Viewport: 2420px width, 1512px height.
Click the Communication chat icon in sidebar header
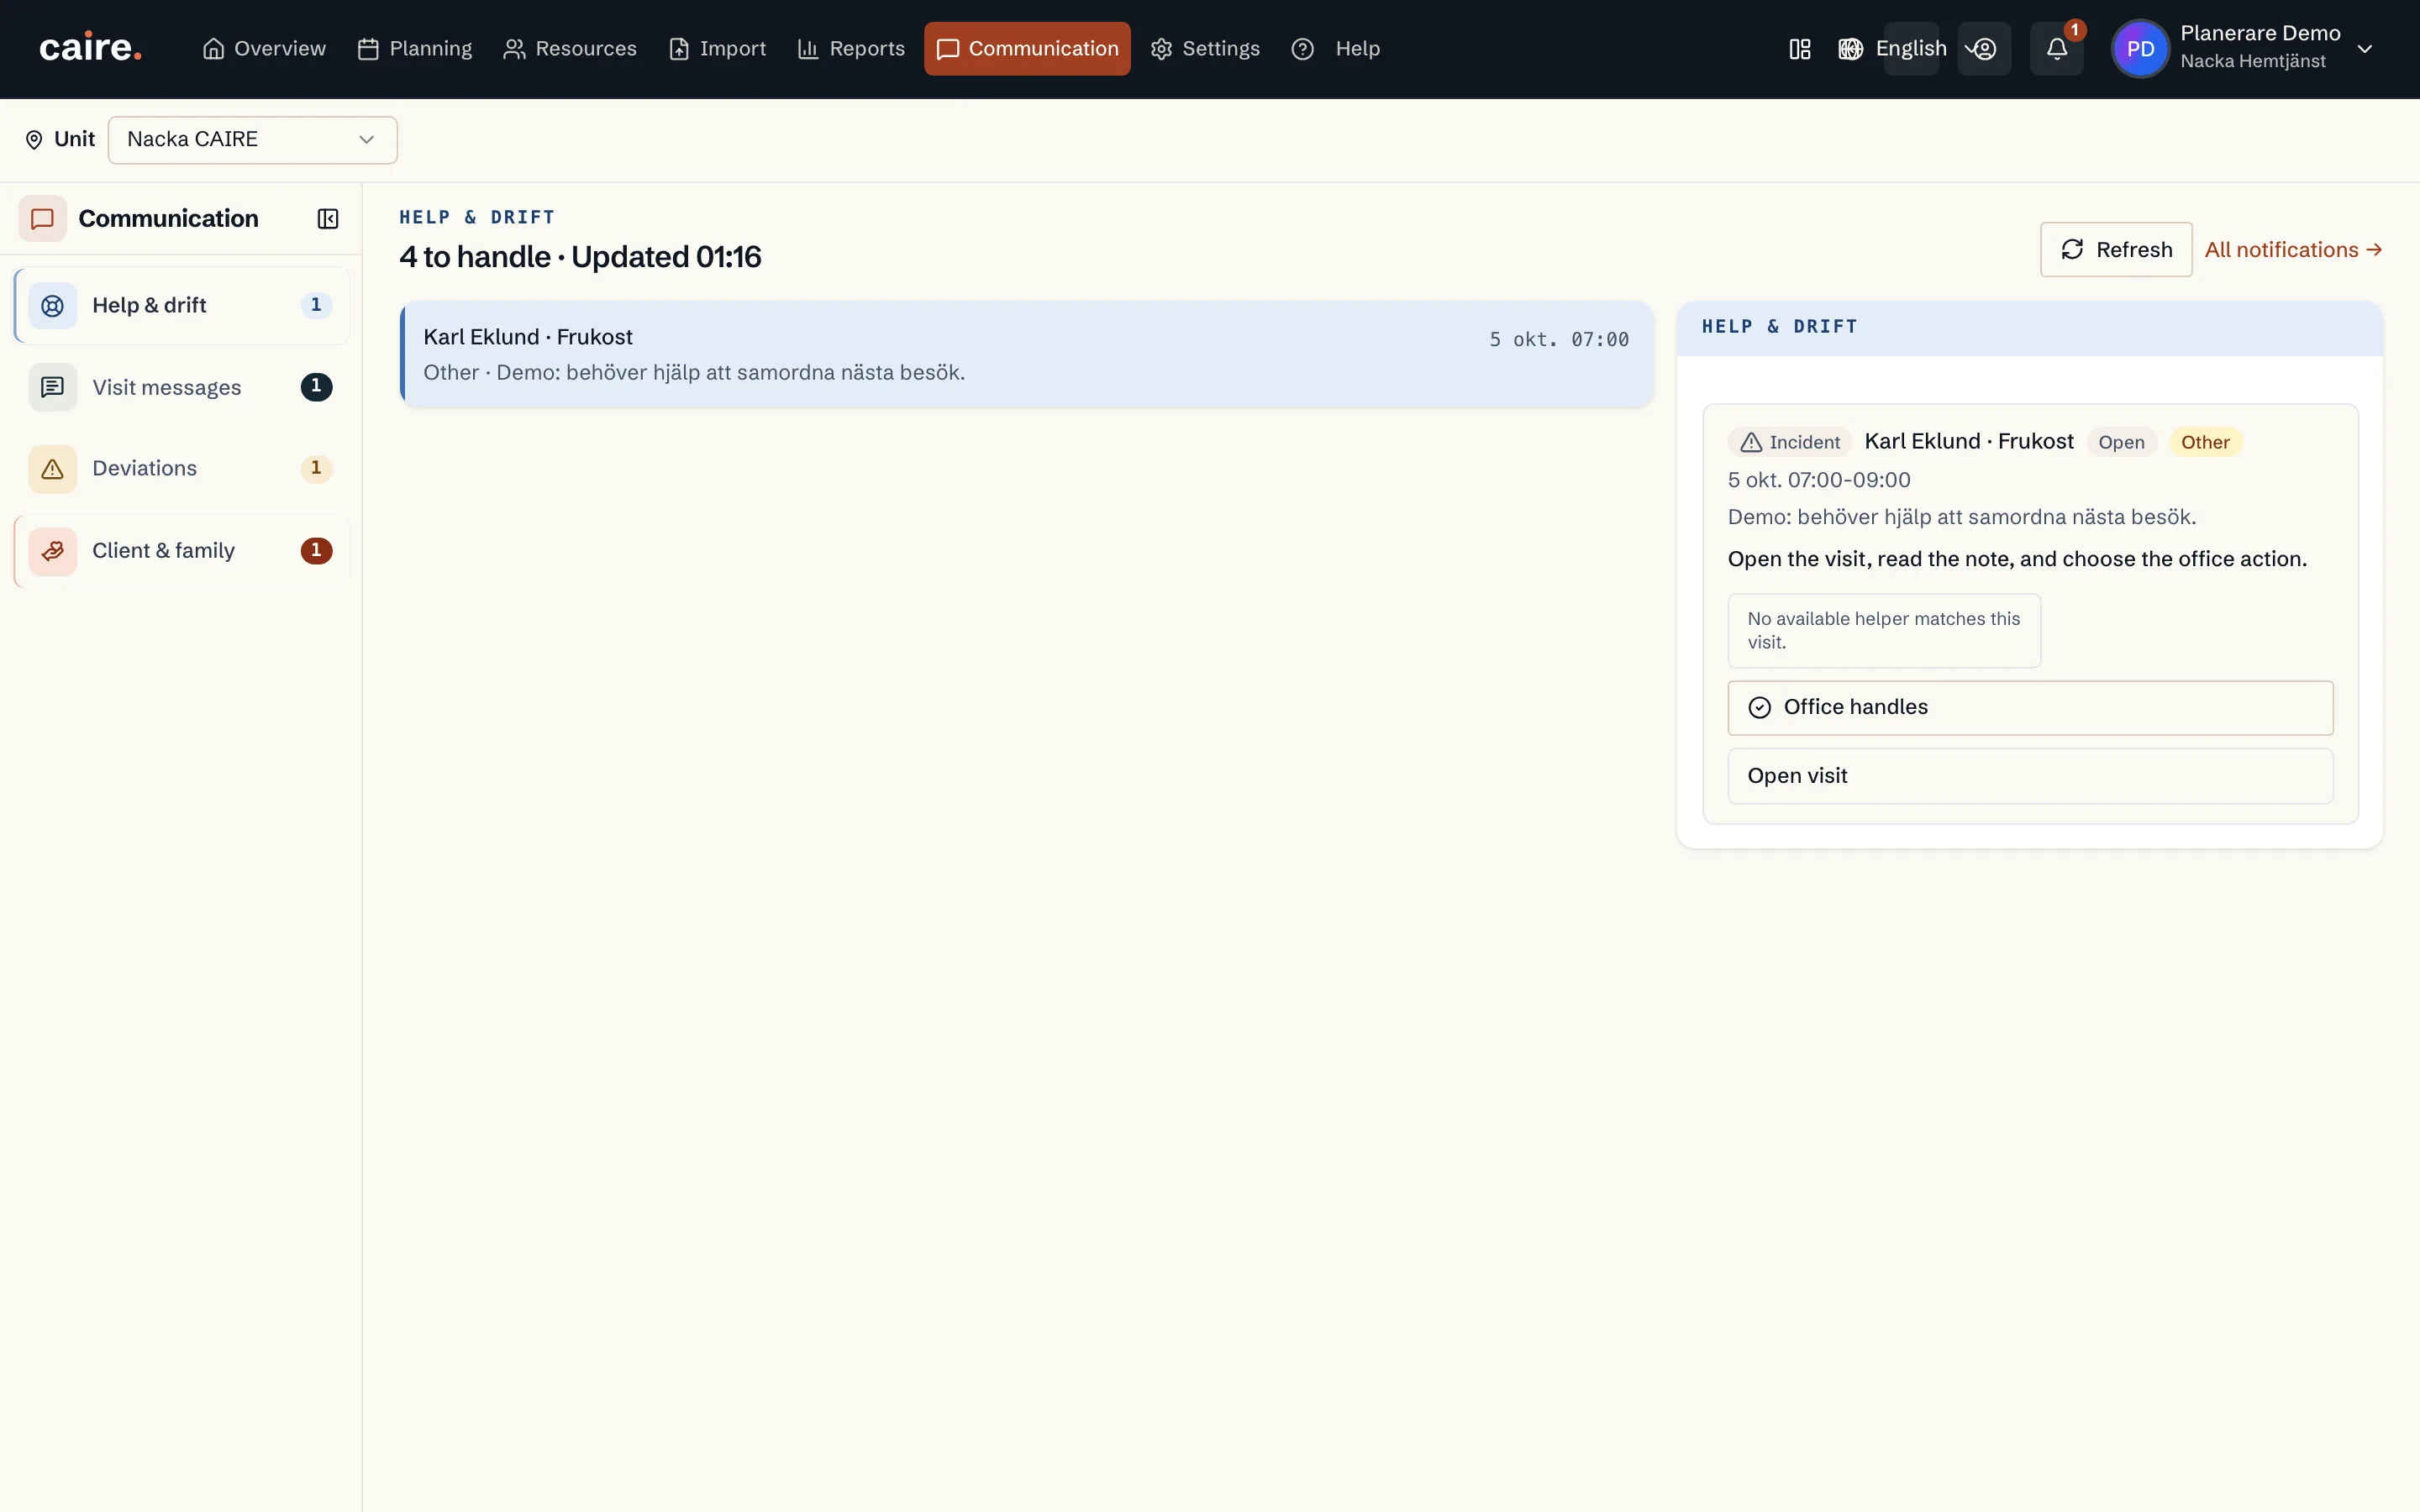[42, 219]
